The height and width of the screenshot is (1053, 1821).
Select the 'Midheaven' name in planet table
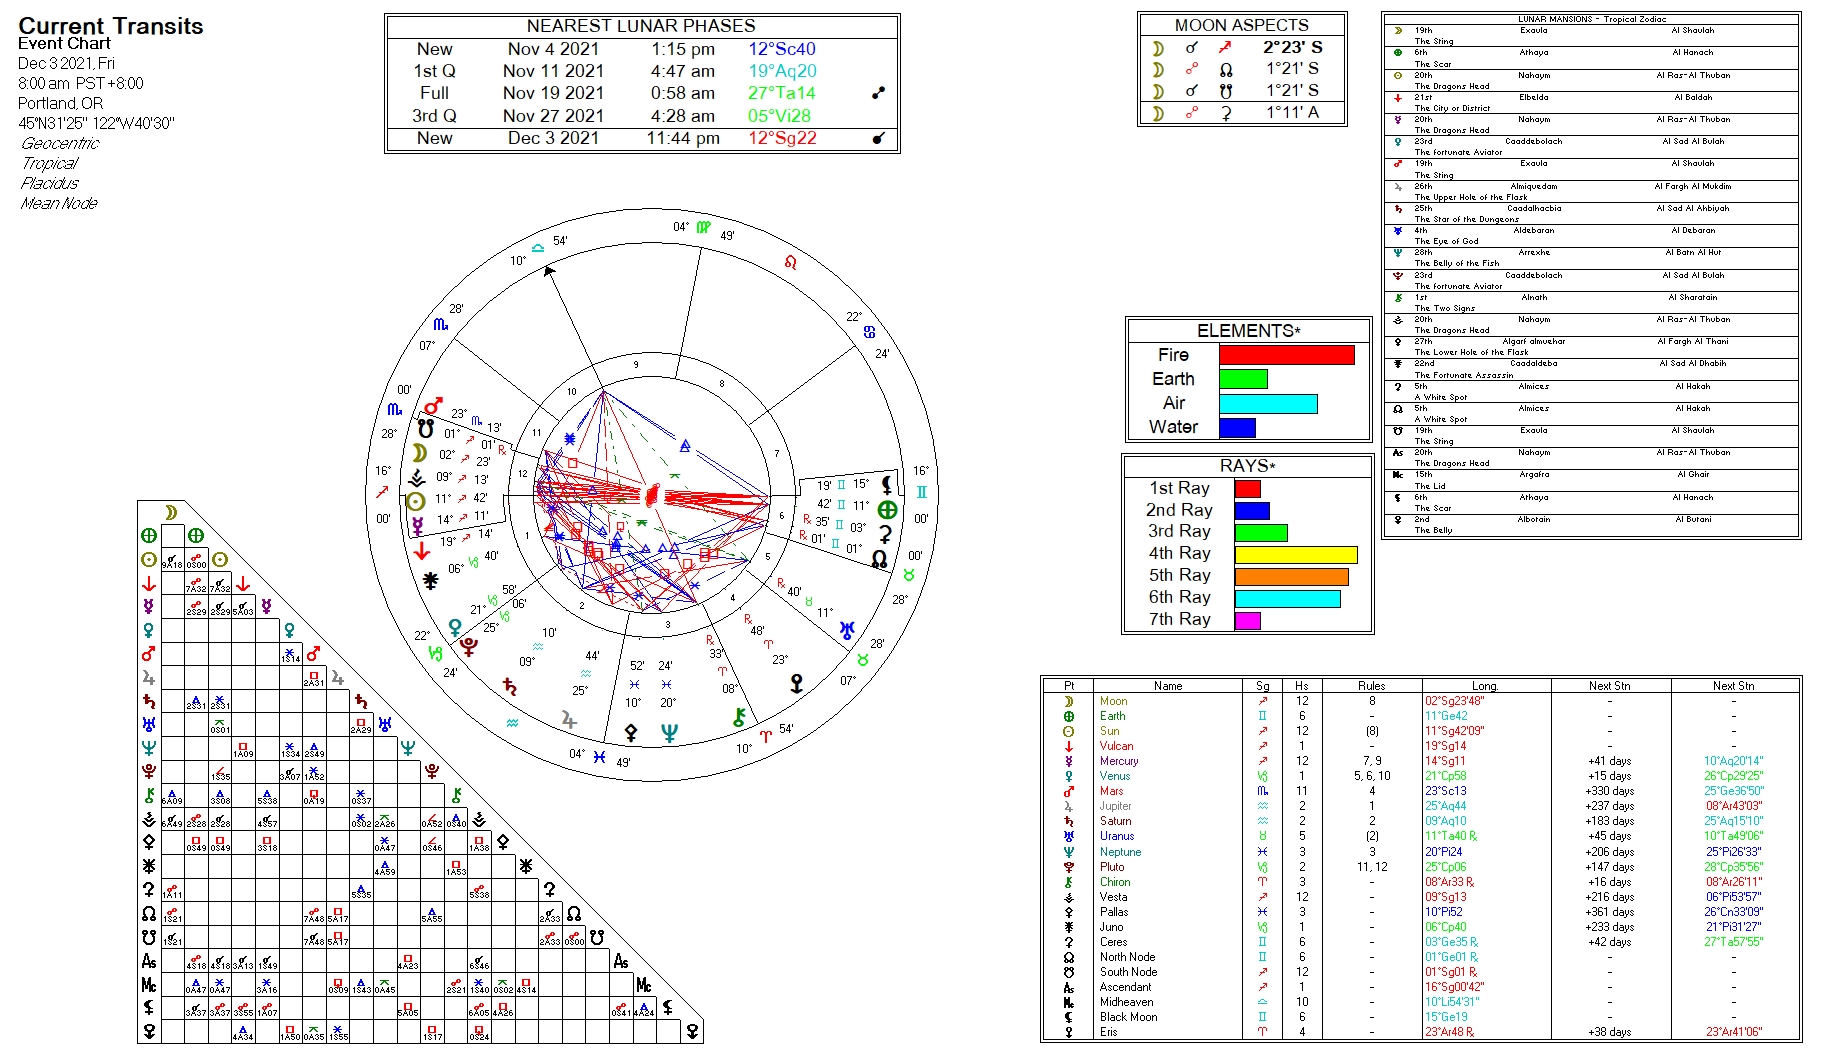pos(1126,1002)
